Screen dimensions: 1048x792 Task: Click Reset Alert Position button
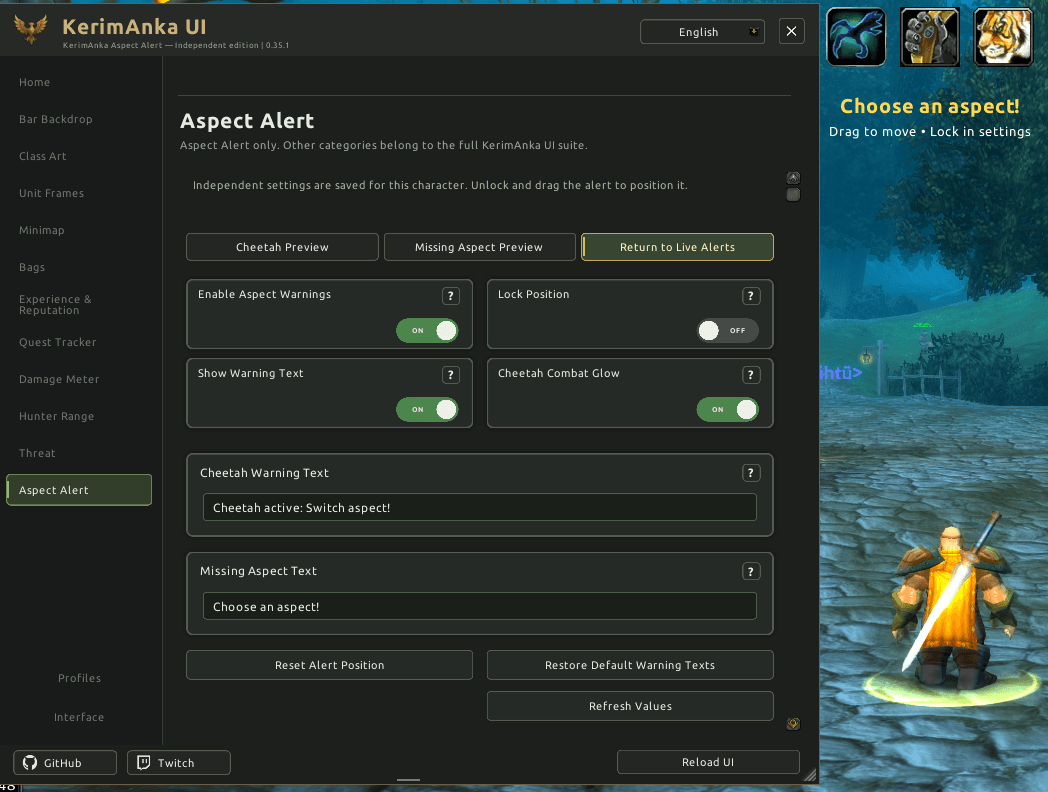pos(330,665)
